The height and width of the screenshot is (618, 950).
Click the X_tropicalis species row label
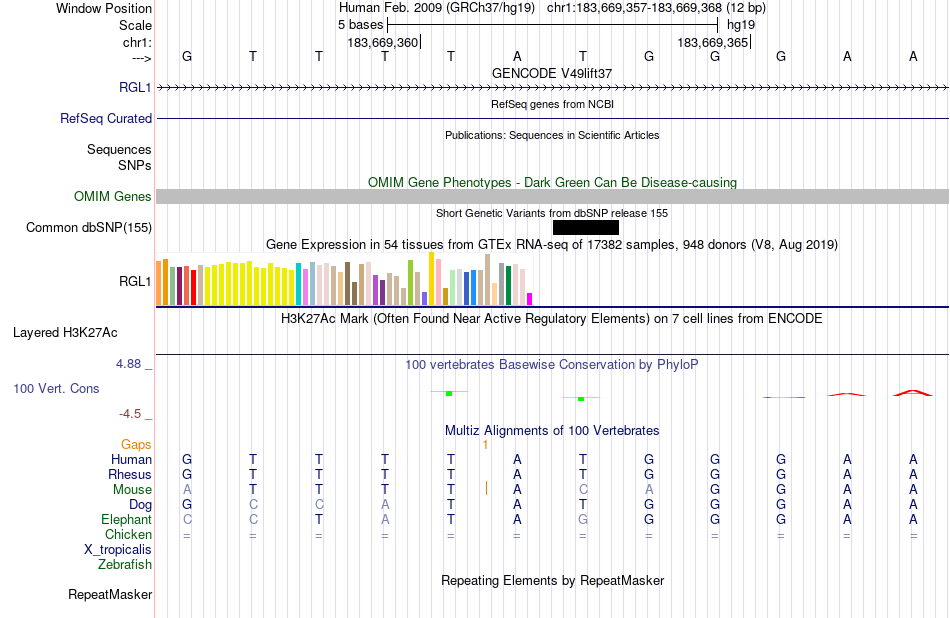click(118, 550)
